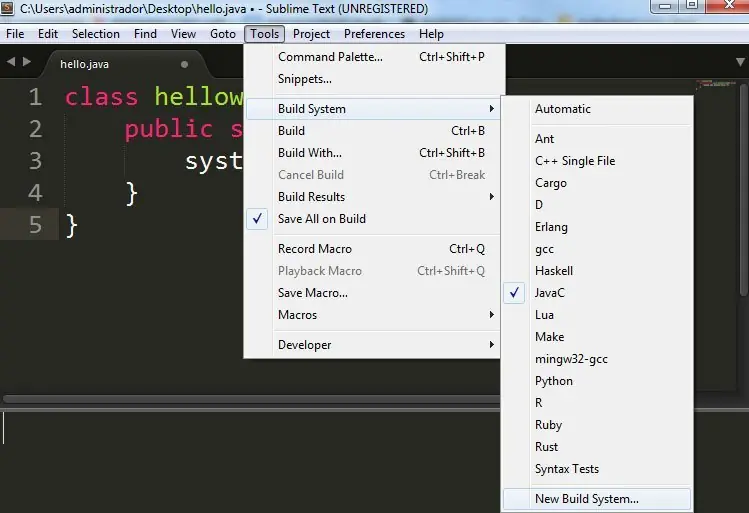Open Snippets... menu entry
This screenshot has height=513, width=749.
(x=373, y=79)
